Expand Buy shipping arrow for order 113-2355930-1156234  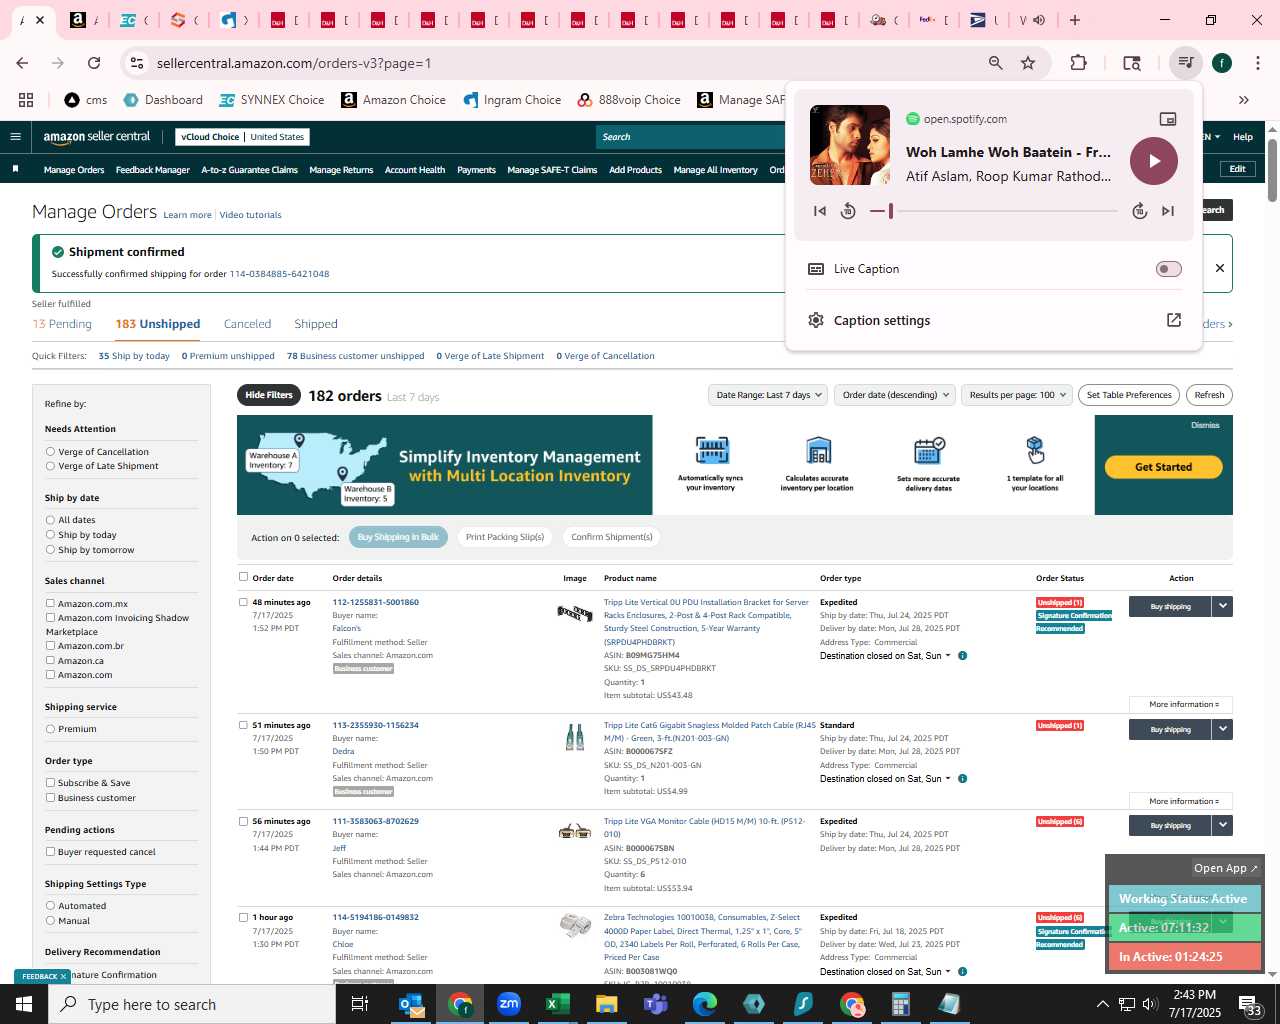1222,729
